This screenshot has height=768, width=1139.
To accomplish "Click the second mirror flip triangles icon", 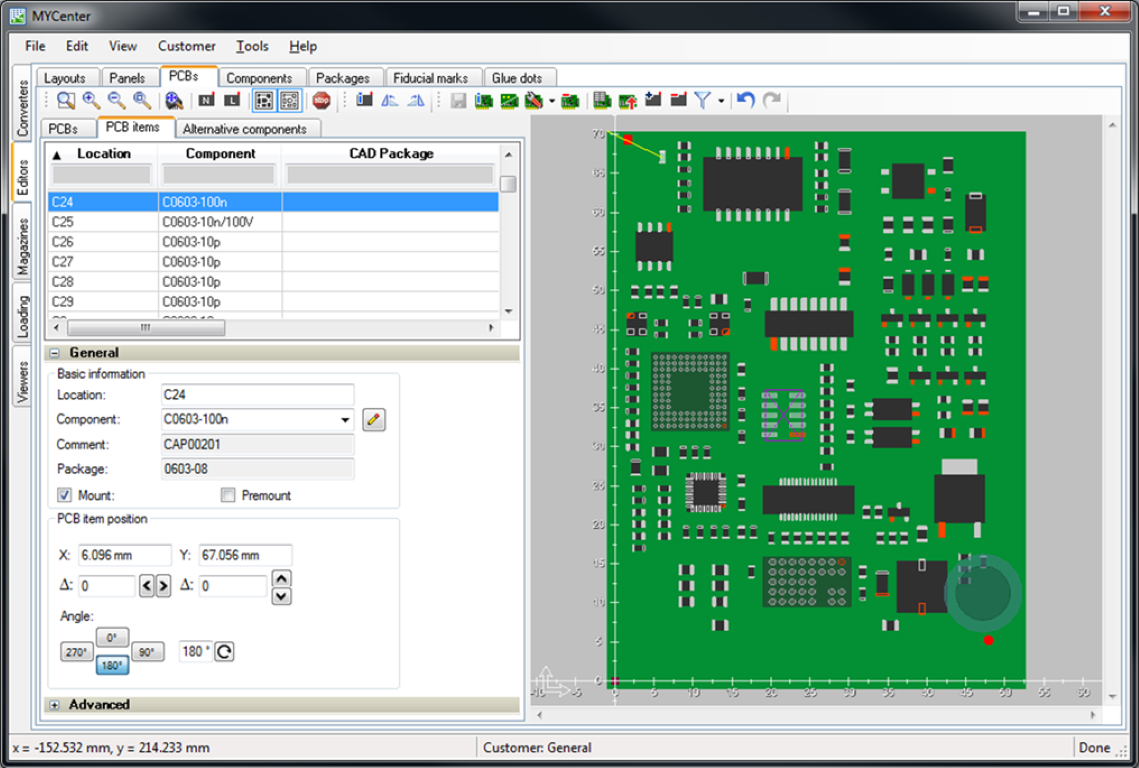I will (416, 100).
